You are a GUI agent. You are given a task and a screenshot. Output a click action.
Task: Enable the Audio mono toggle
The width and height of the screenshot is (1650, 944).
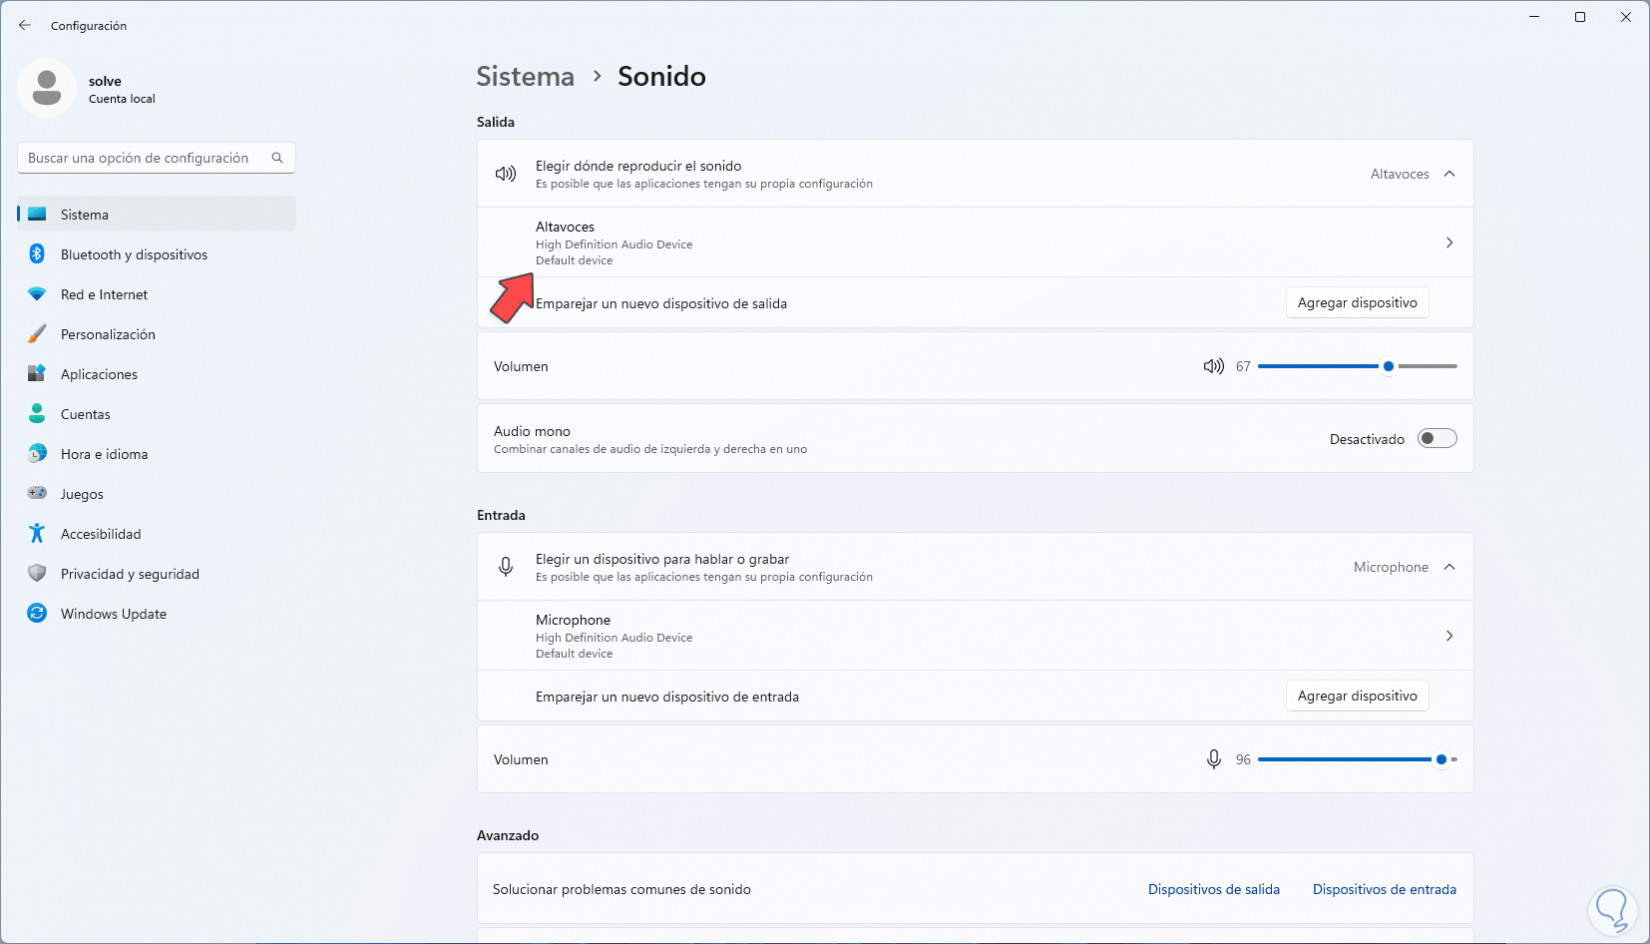[x=1437, y=439]
